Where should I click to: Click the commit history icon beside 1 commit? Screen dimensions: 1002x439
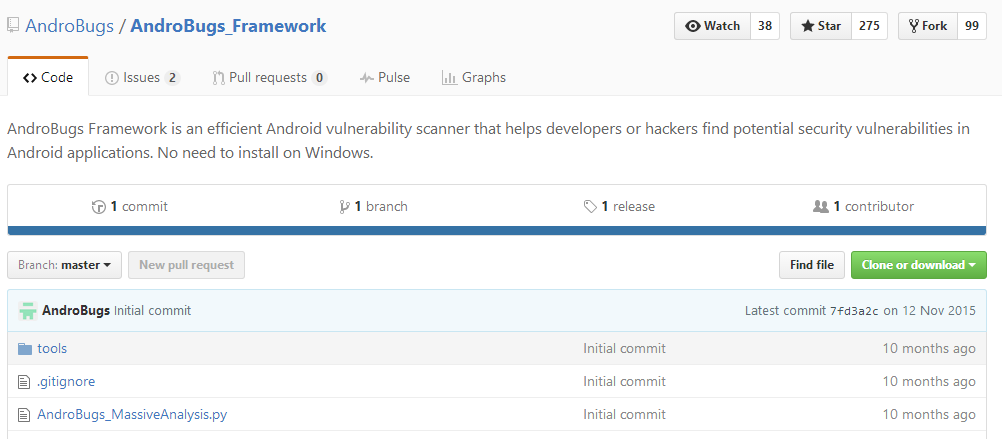(99, 207)
